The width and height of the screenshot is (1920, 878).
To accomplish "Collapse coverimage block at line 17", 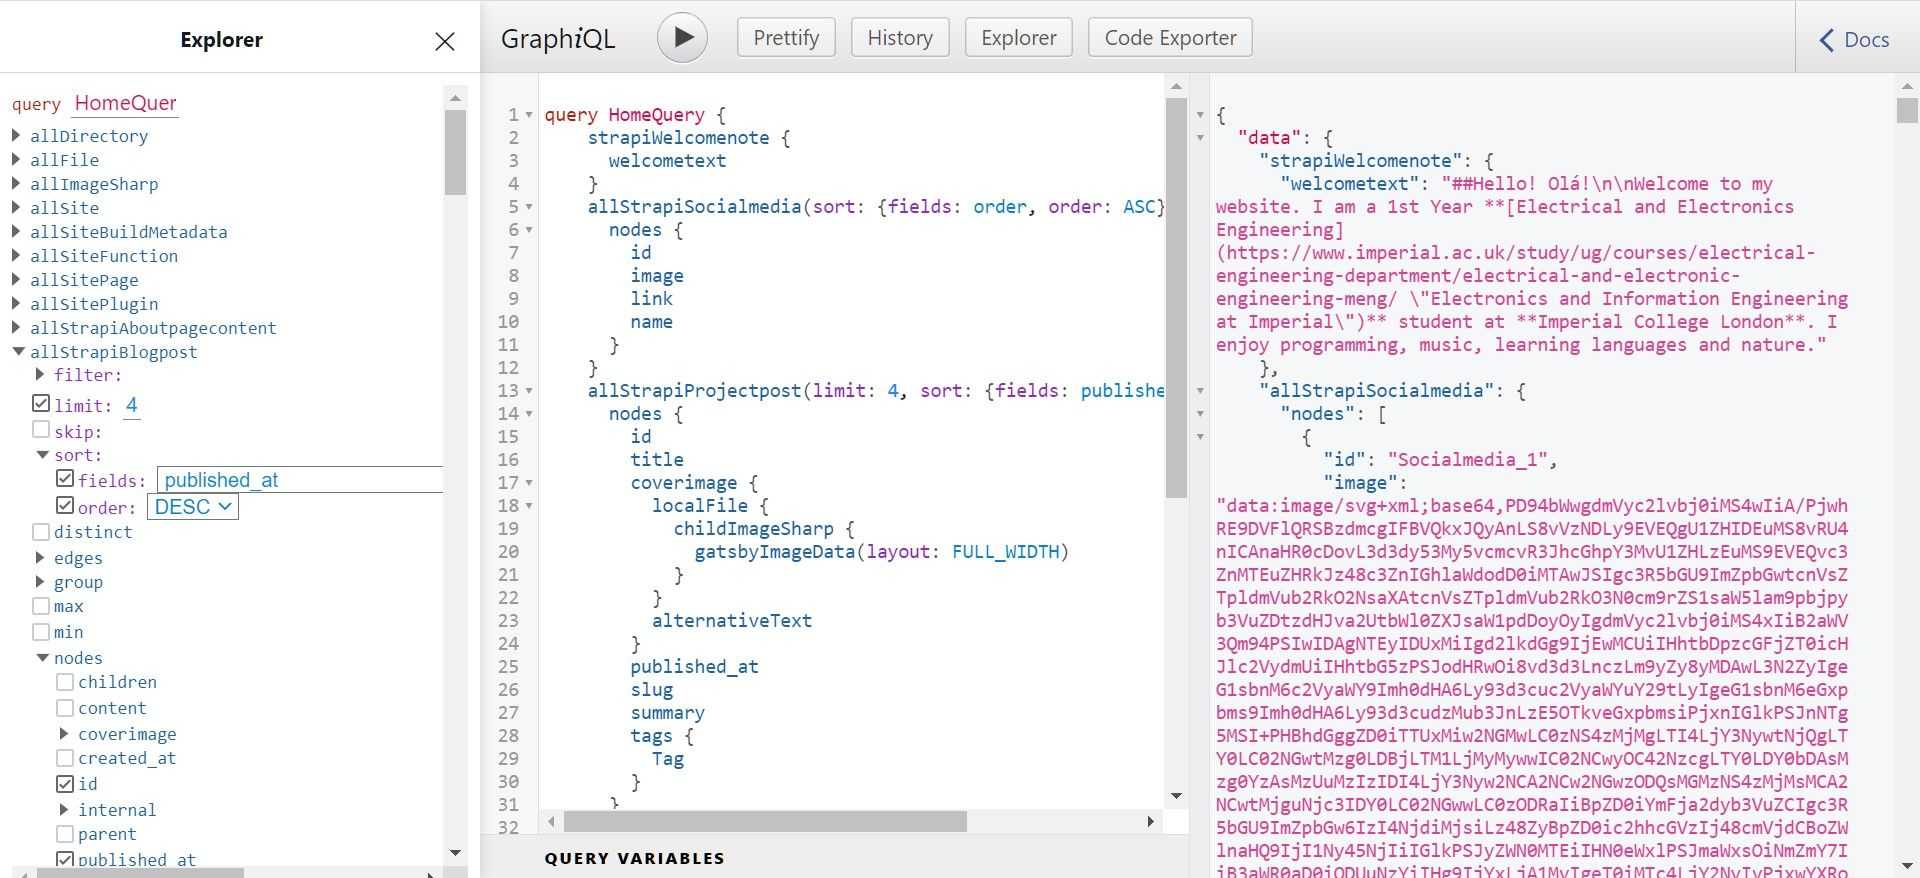I will [x=529, y=483].
